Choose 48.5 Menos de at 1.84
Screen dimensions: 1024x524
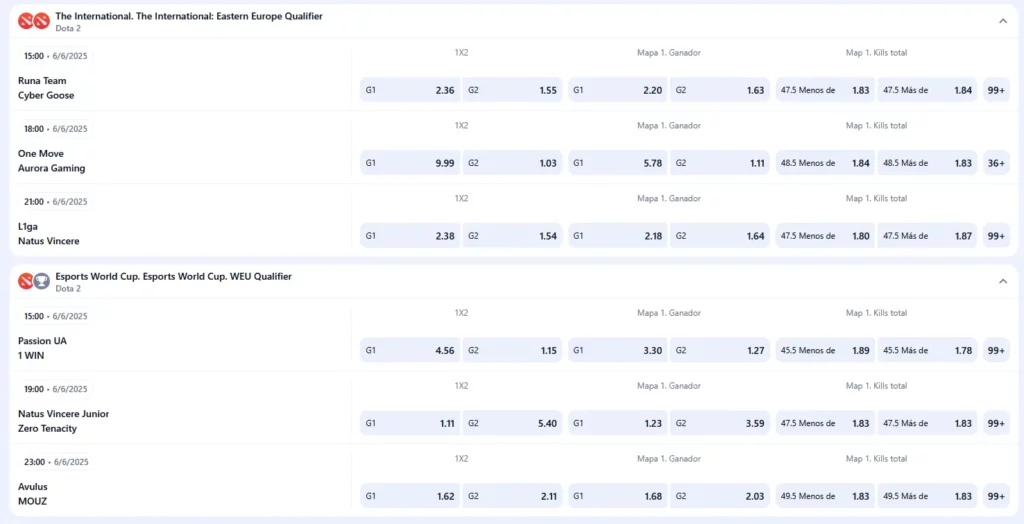click(824, 163)
